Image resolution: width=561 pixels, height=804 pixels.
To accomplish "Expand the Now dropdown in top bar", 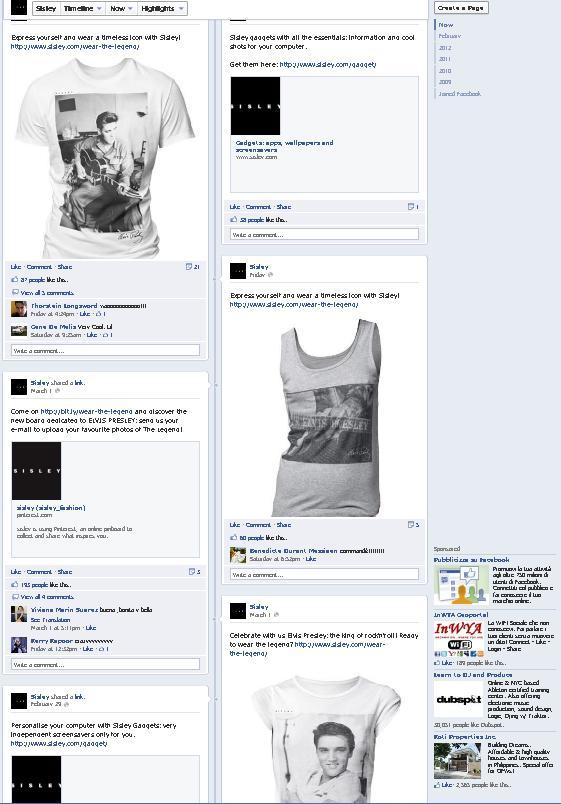I will pos(122,8).
